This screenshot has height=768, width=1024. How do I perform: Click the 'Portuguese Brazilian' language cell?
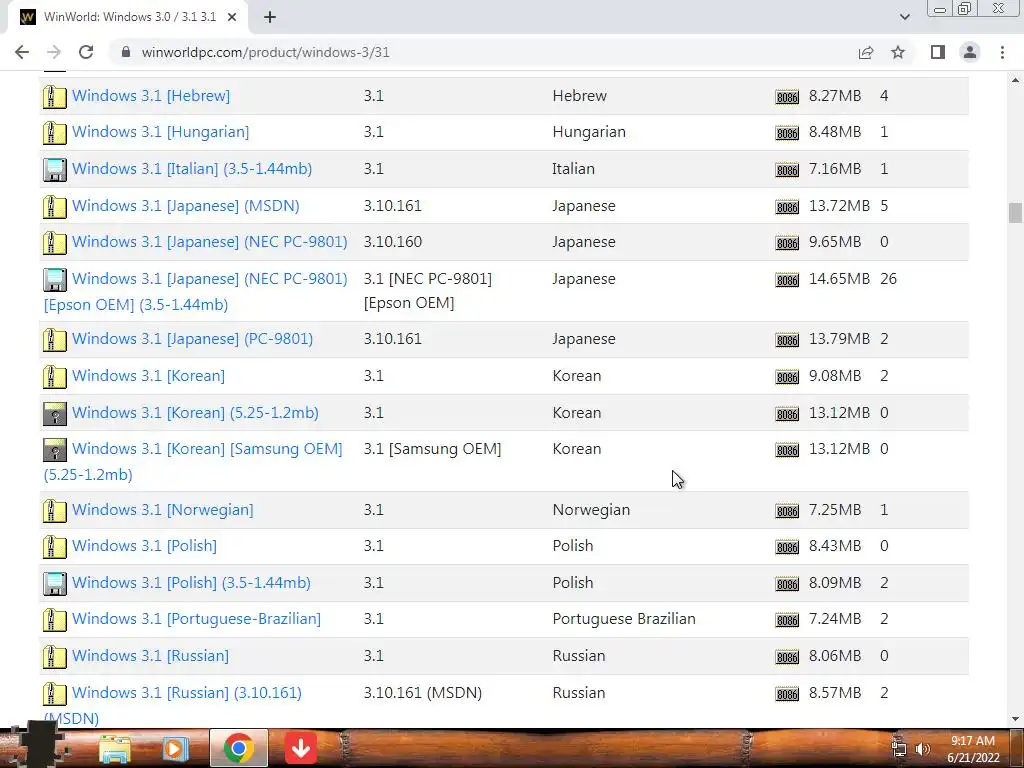(x=624, y=619)
